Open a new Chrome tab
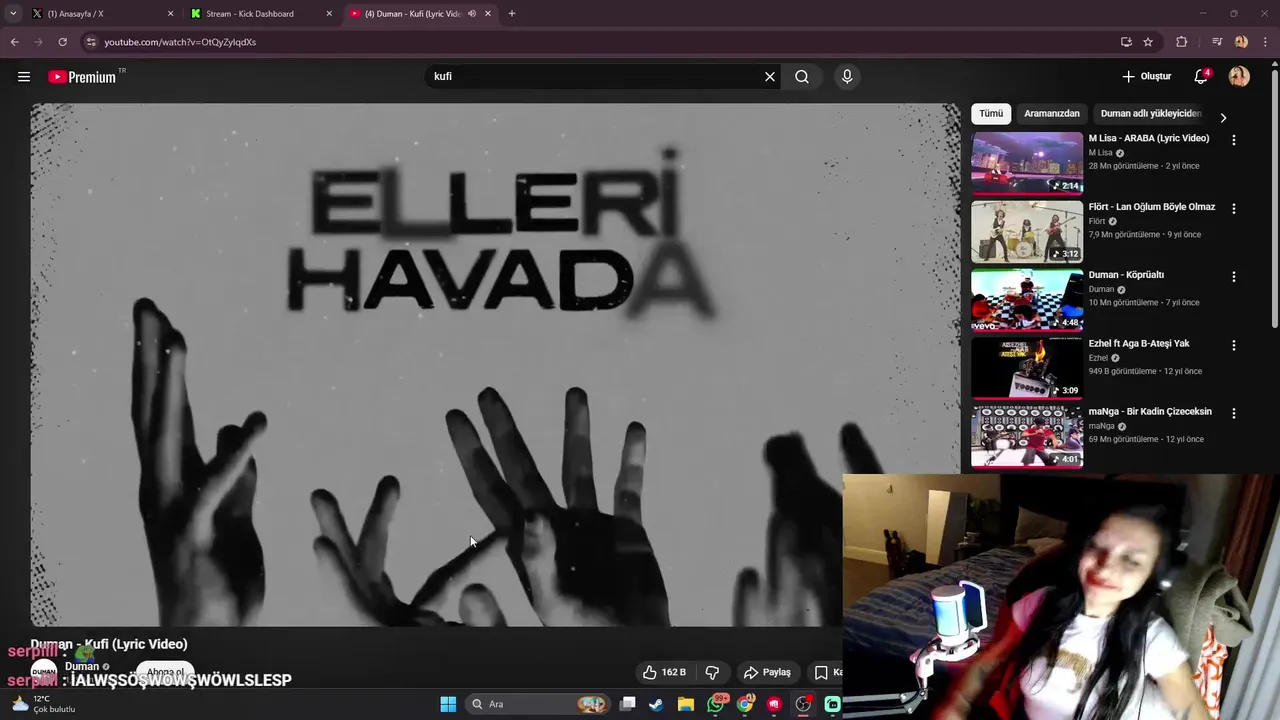 512,14
